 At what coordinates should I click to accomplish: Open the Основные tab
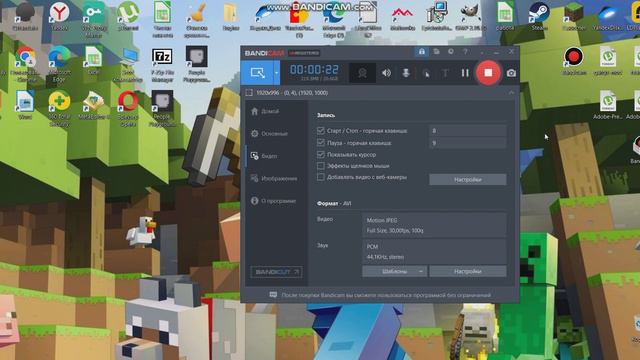[x=269, y=133]
